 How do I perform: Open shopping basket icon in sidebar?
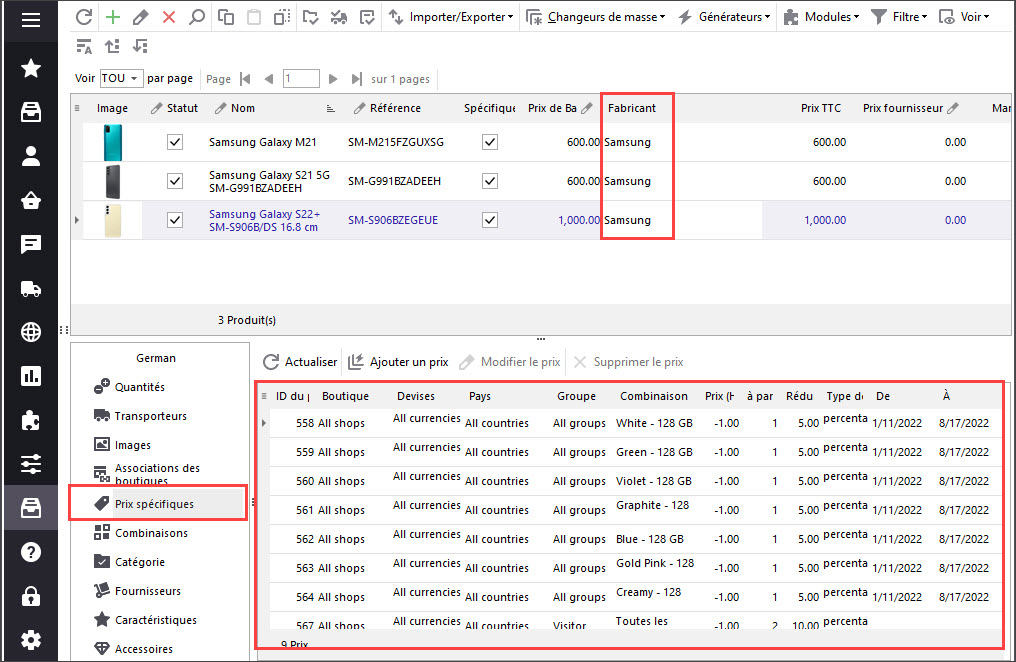30,201
